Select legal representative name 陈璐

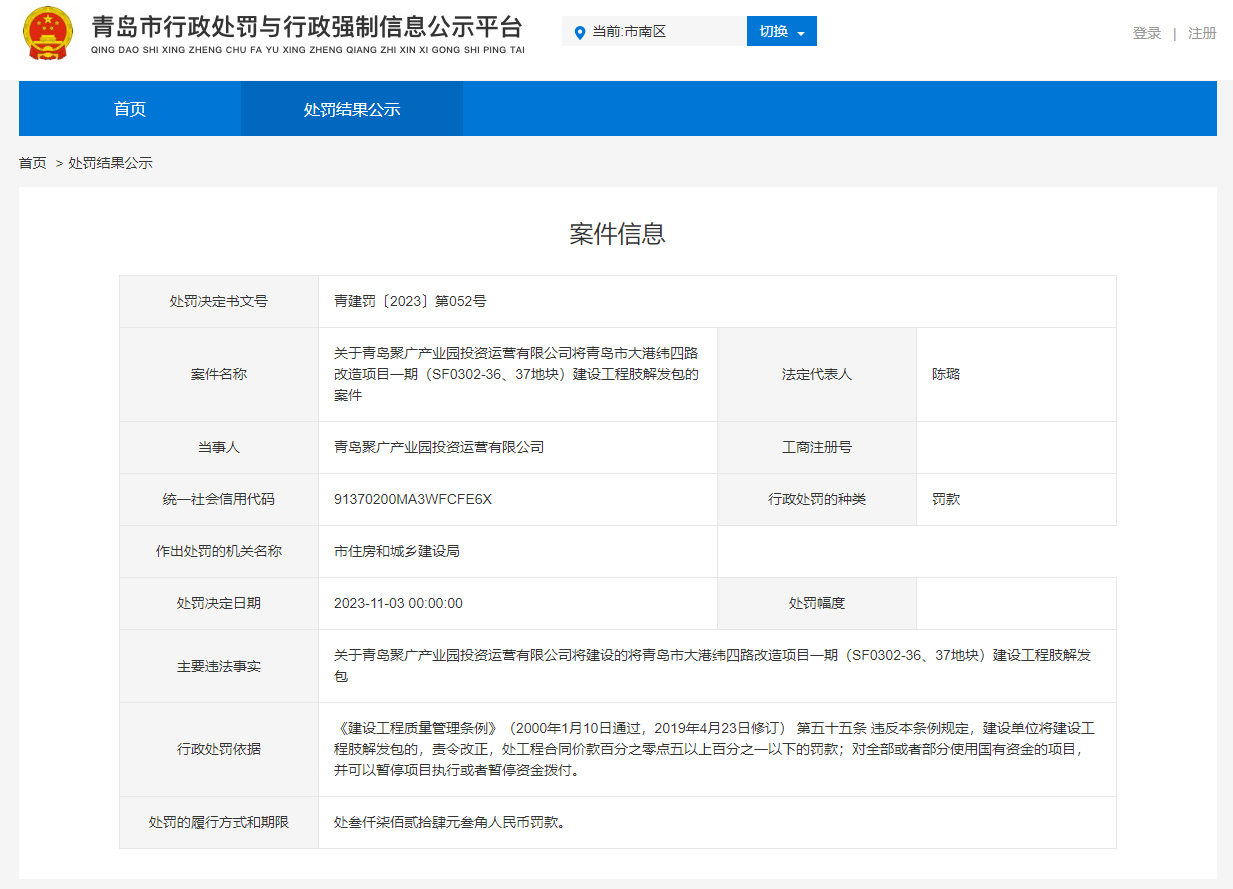point(946,374)
